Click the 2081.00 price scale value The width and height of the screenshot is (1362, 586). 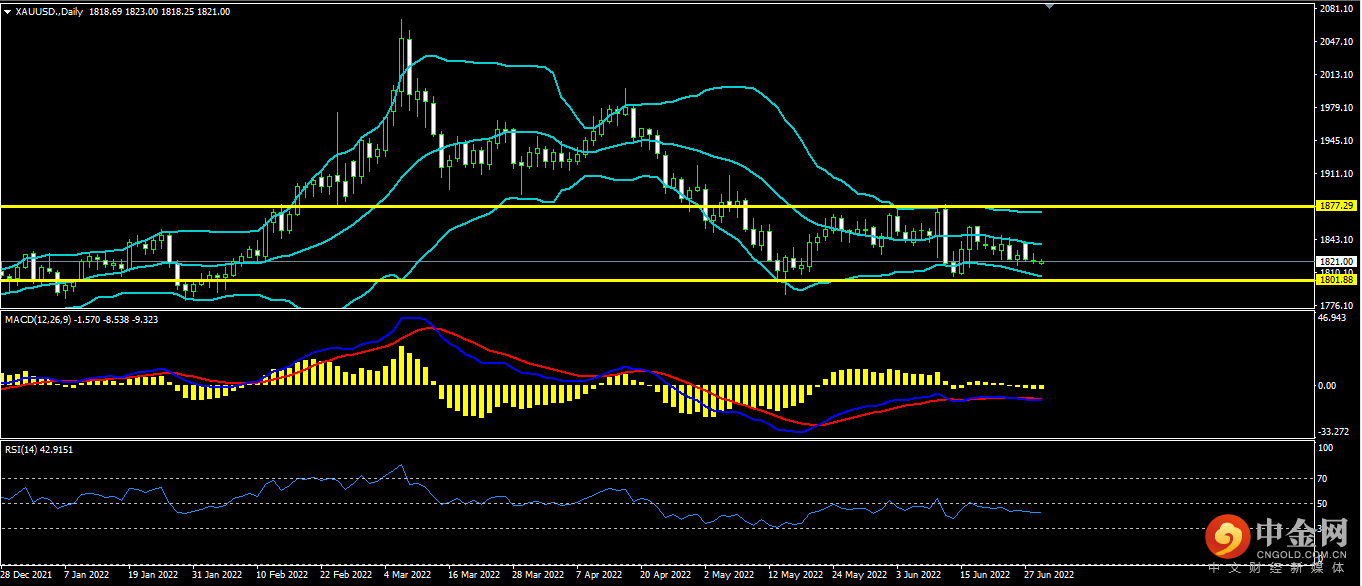click(1335, 9)
